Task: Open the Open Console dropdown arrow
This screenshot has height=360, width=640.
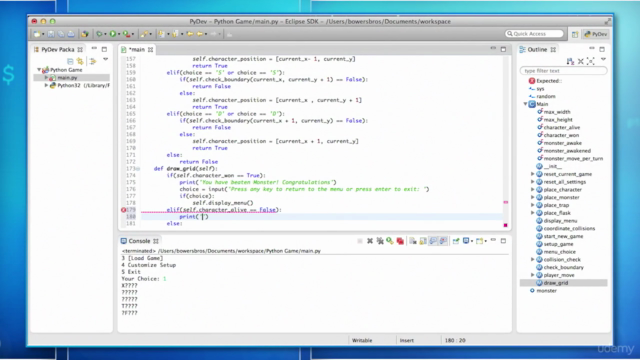Action: pos(486,241)
